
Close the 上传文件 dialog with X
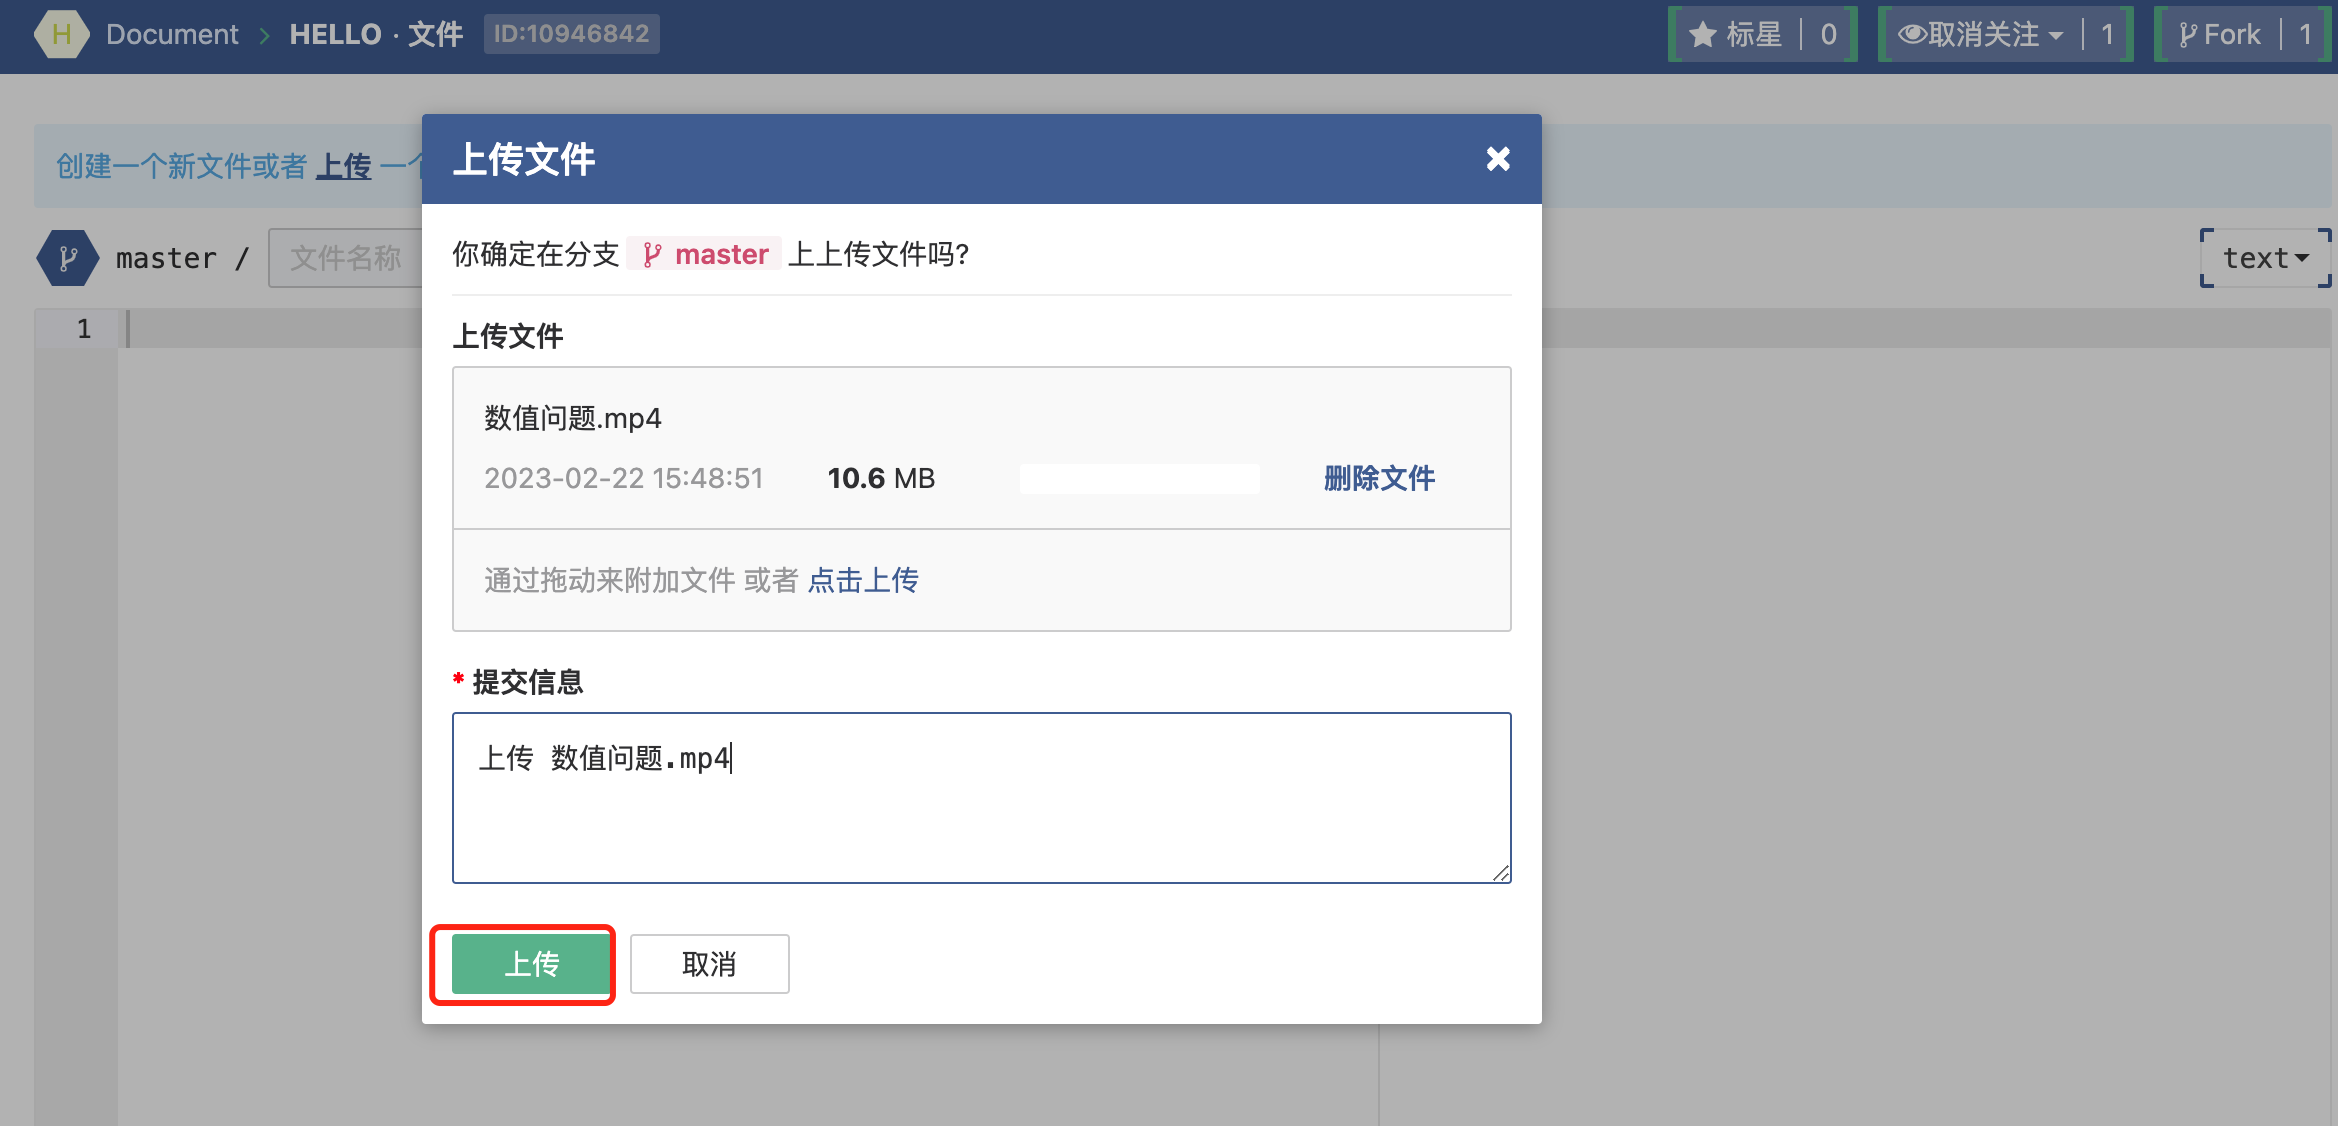[1497, 159]
